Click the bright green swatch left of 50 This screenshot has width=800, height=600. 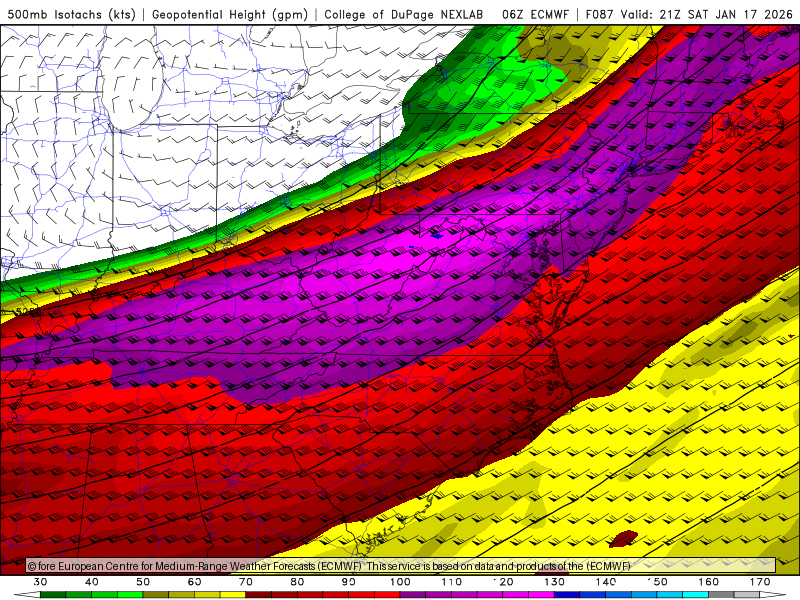(130, 595)
